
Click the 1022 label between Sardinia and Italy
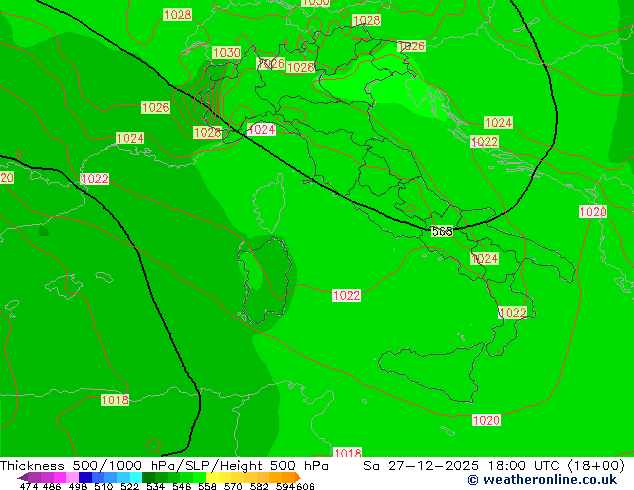tap(347, 296)
